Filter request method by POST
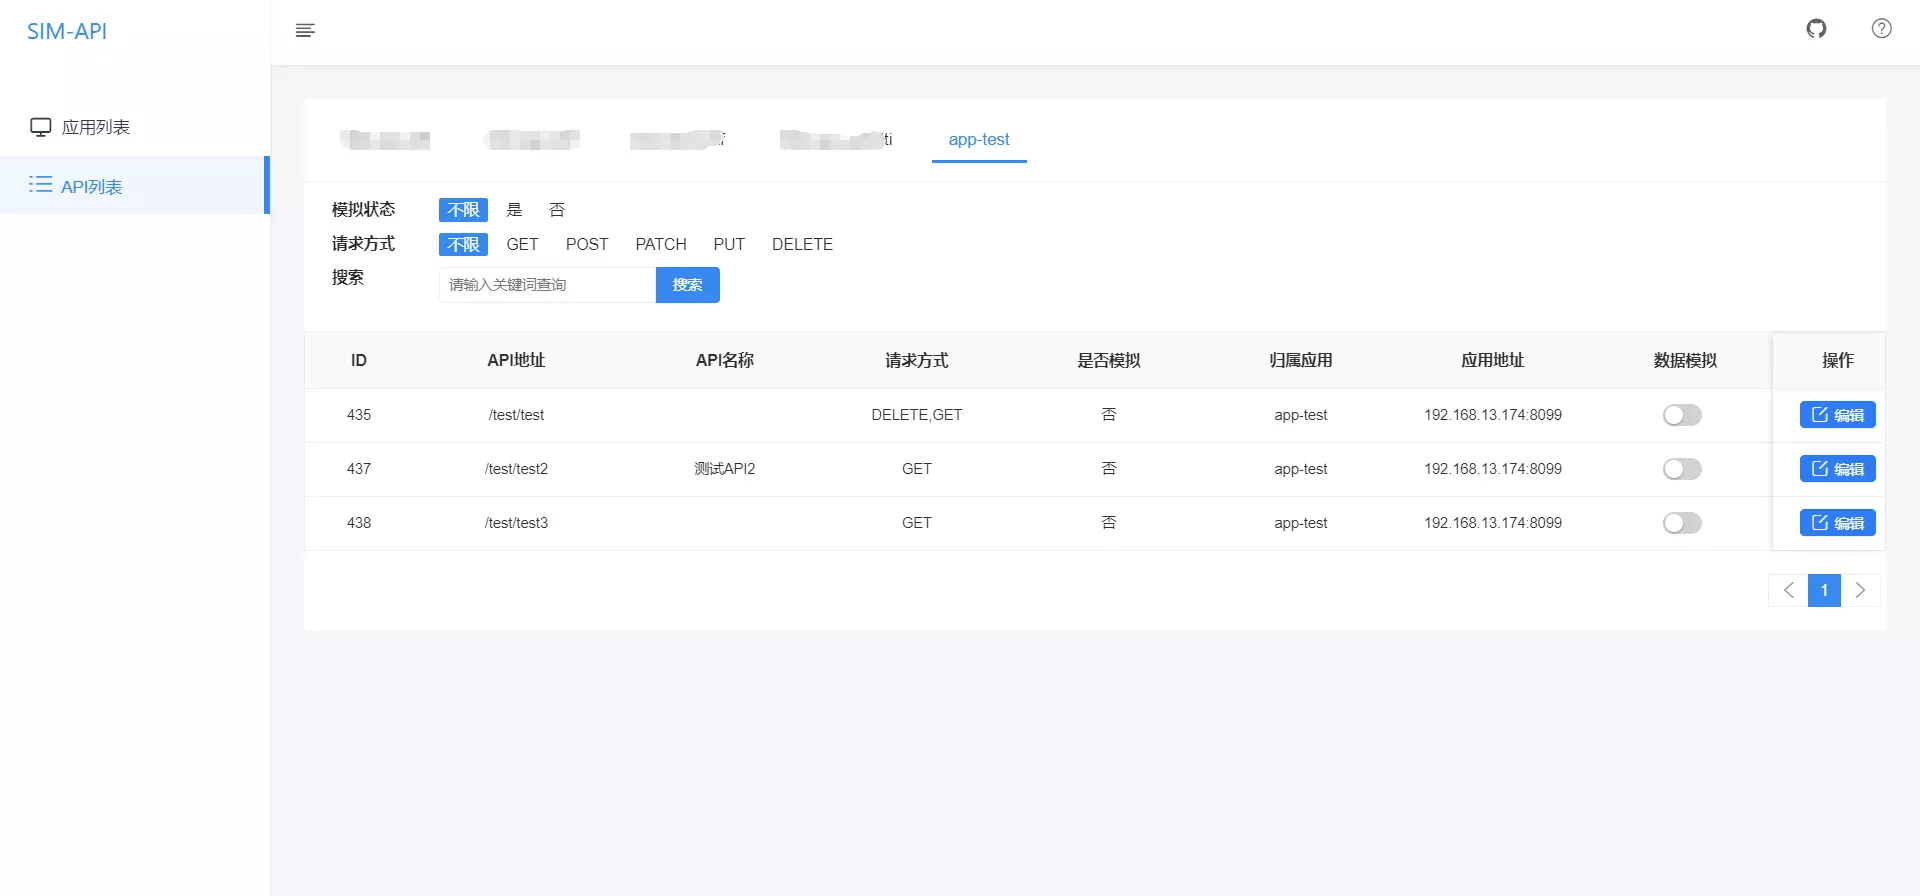 tap(587, 244)
